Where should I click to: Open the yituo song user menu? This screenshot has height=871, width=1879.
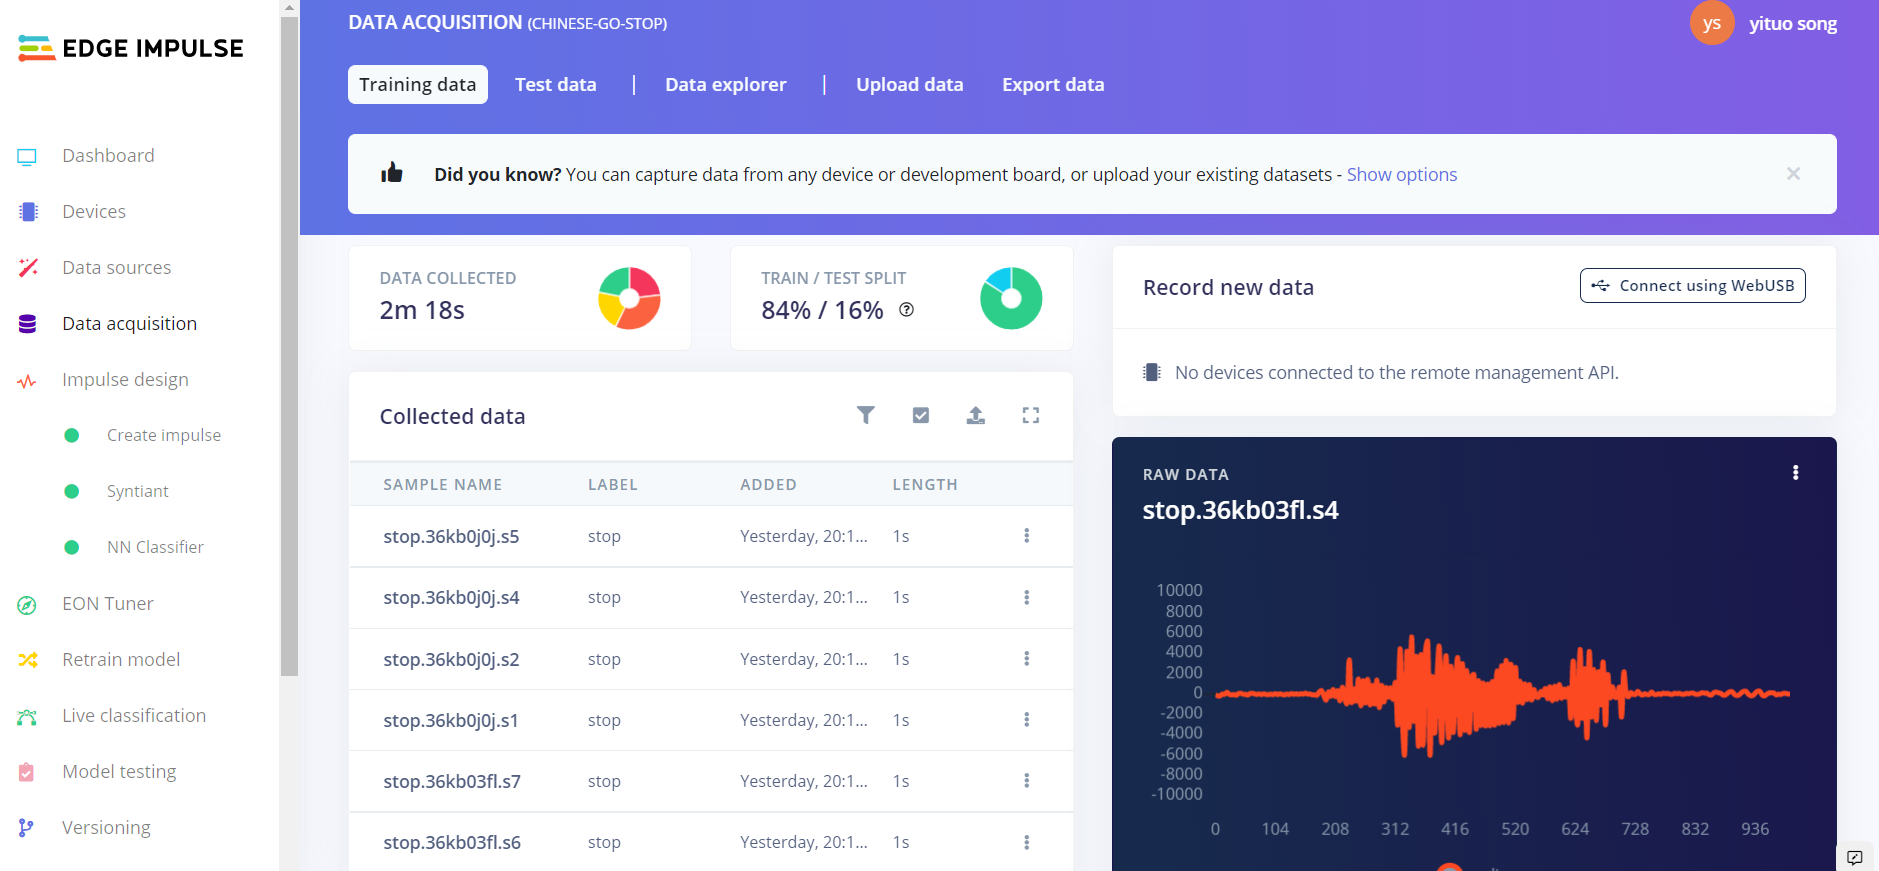(x=1793, y=24)
